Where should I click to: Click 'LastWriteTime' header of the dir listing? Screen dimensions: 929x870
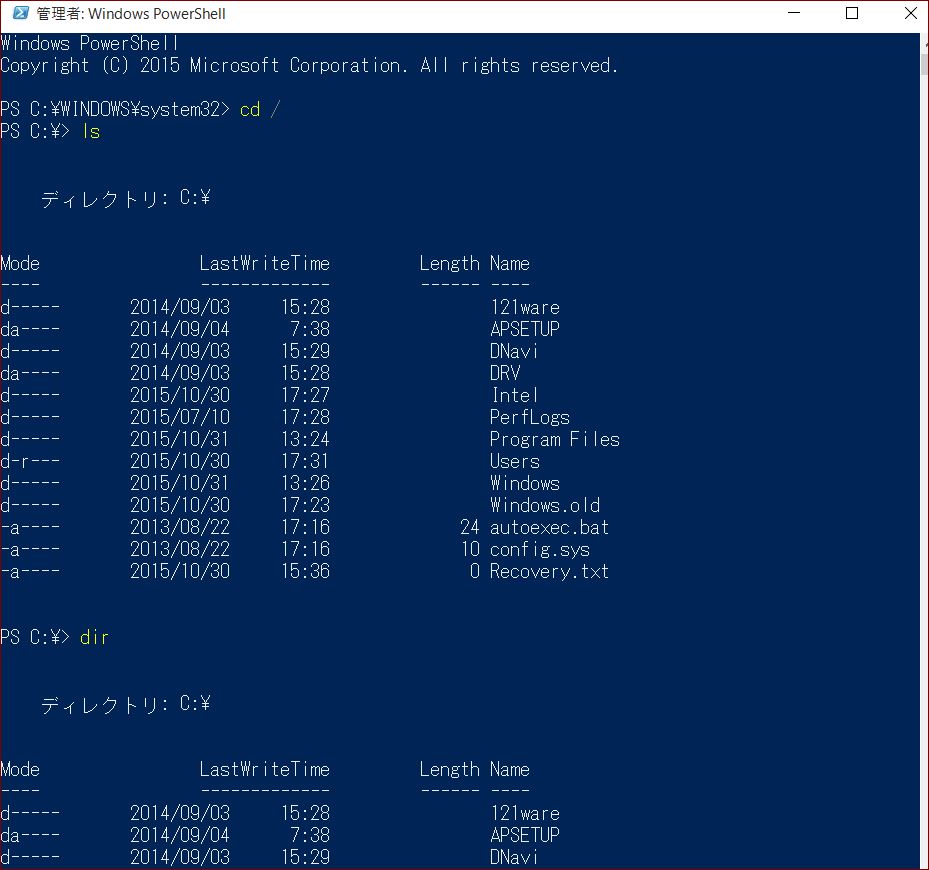pos(264,769)
